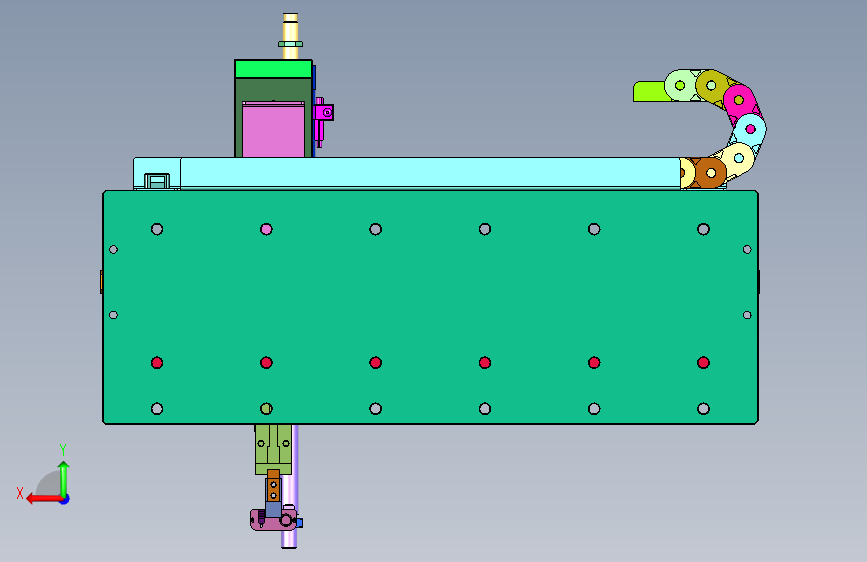Click the small clip on the rail's left end
This screenshot has height=562, width=867.
(157, 181)
